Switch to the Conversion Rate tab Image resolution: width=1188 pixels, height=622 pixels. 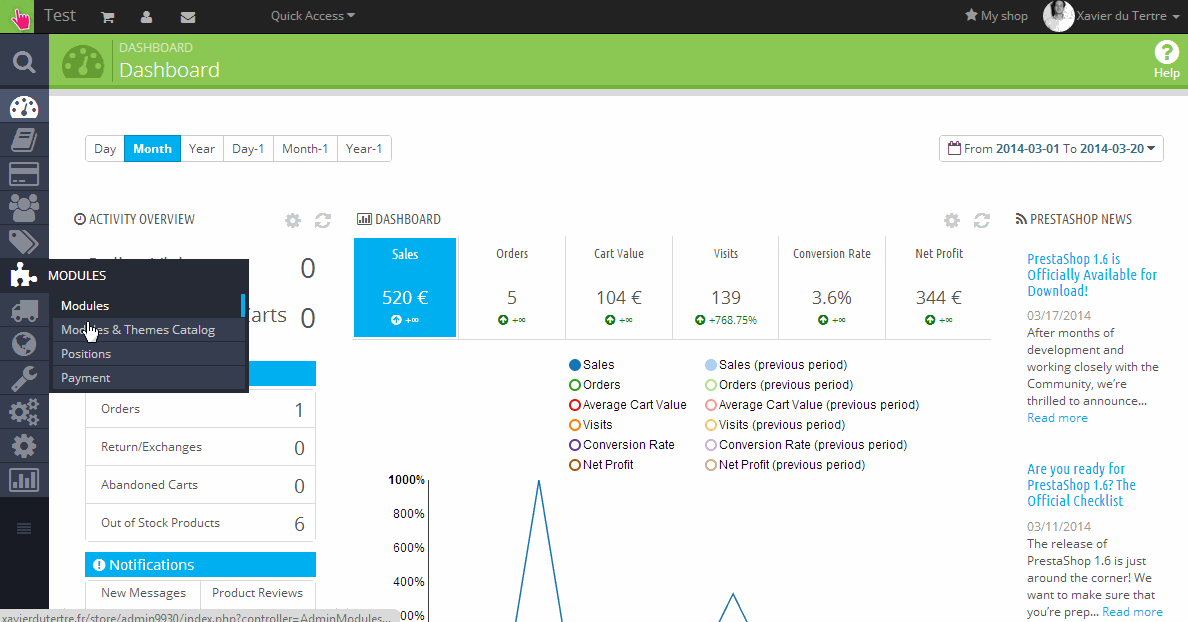[x=832, y=287]
